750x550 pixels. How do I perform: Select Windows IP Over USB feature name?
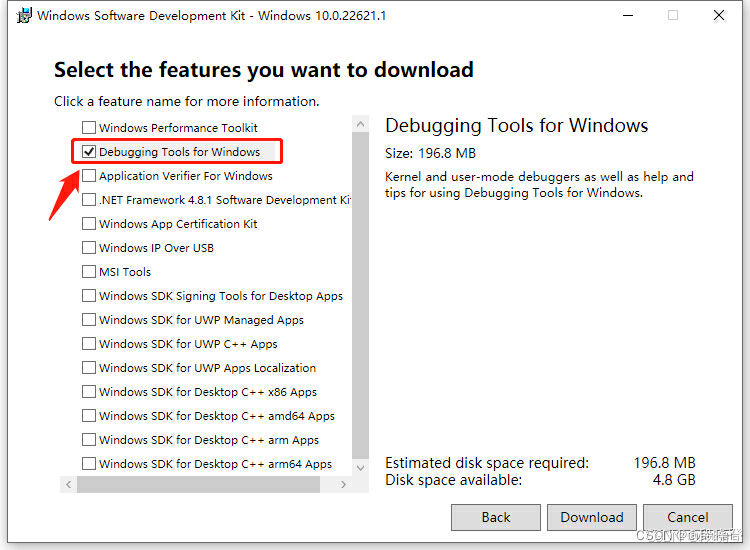156,248
